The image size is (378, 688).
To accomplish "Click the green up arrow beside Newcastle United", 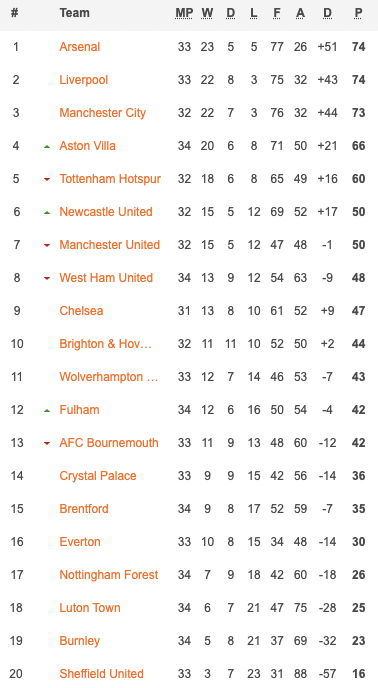I will (x=47, y=212).
